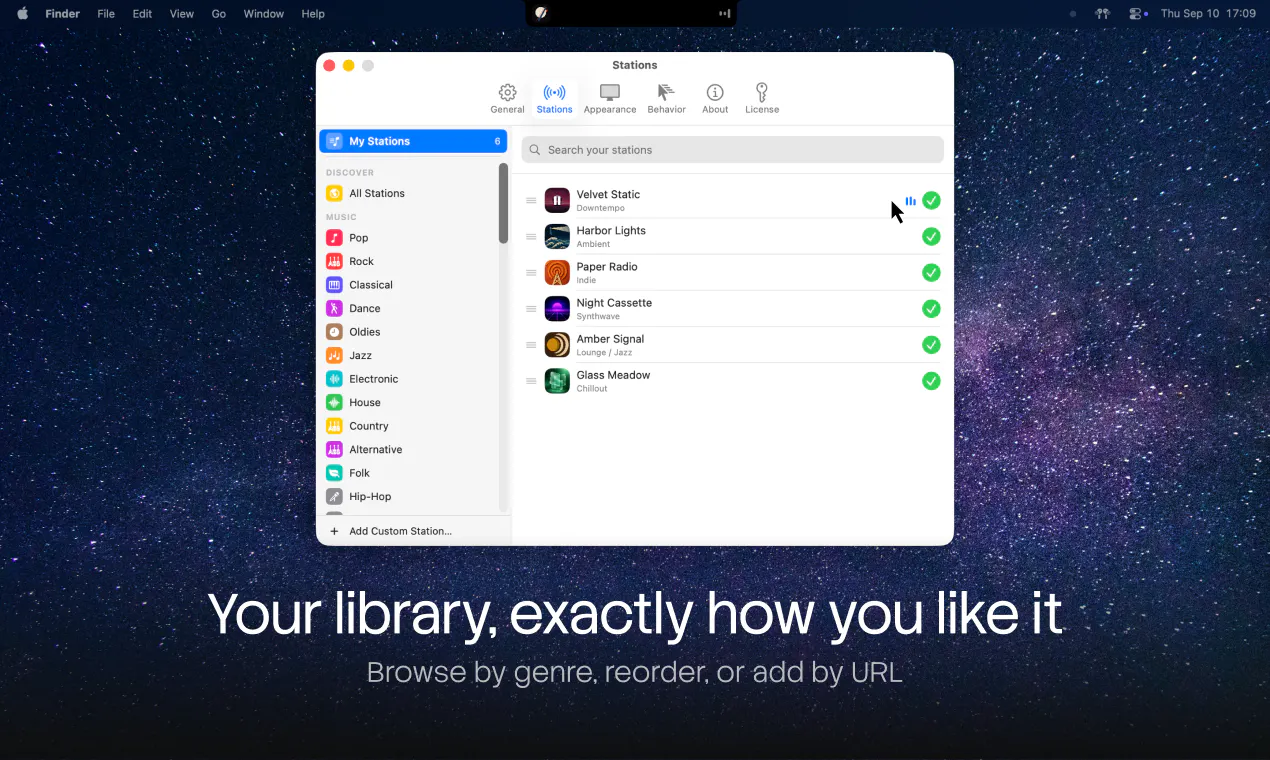Viewport: 1270px width, 760px height.
Task: Click the Harbor Lights station artwork
Action: 557,236
